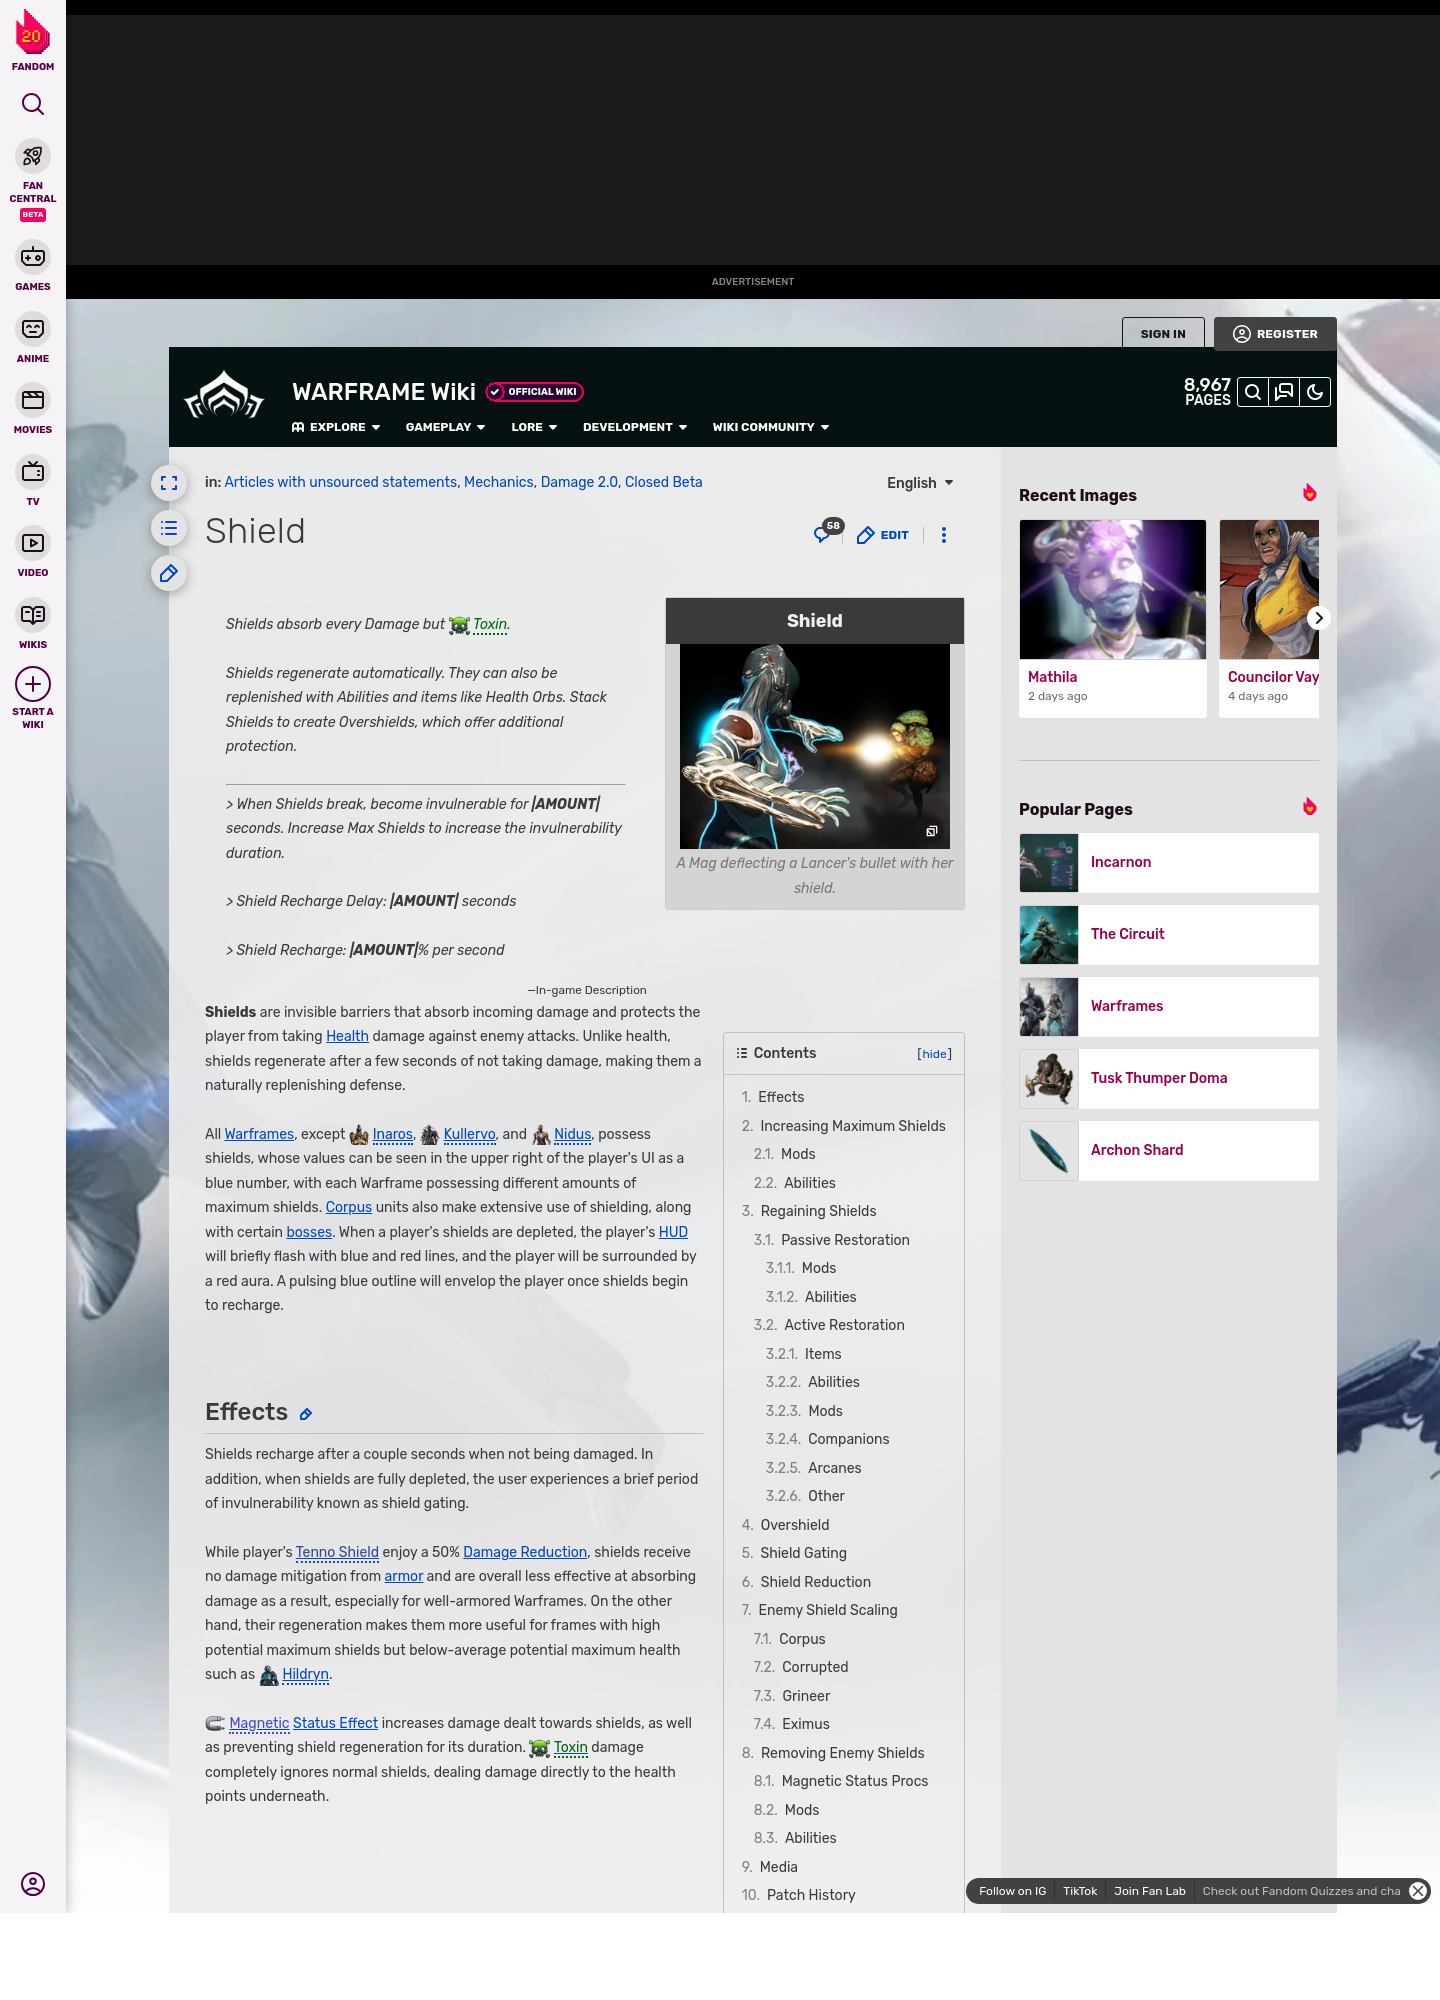Open the Fan Central rocket icon
Screen dimensions: 1440x2000
coord(33,157)
